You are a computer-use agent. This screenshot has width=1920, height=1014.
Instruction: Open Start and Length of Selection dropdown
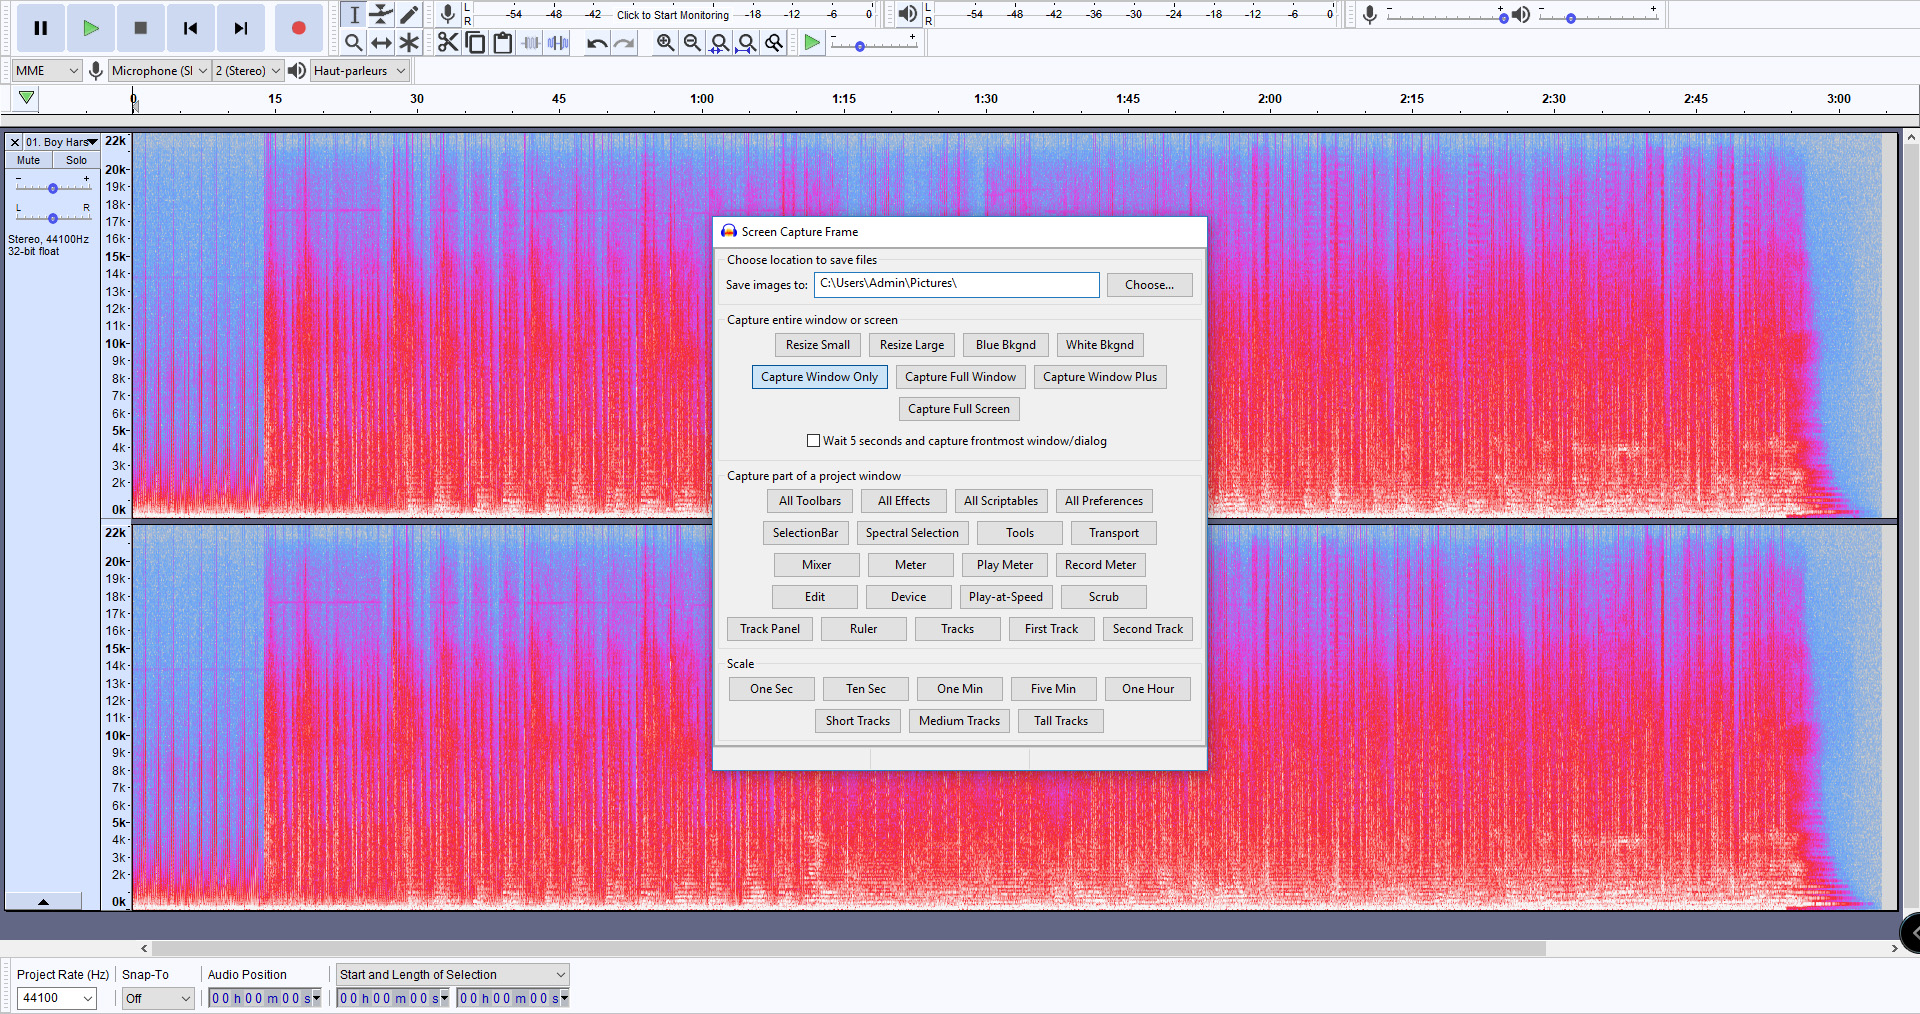click(453, 975)
